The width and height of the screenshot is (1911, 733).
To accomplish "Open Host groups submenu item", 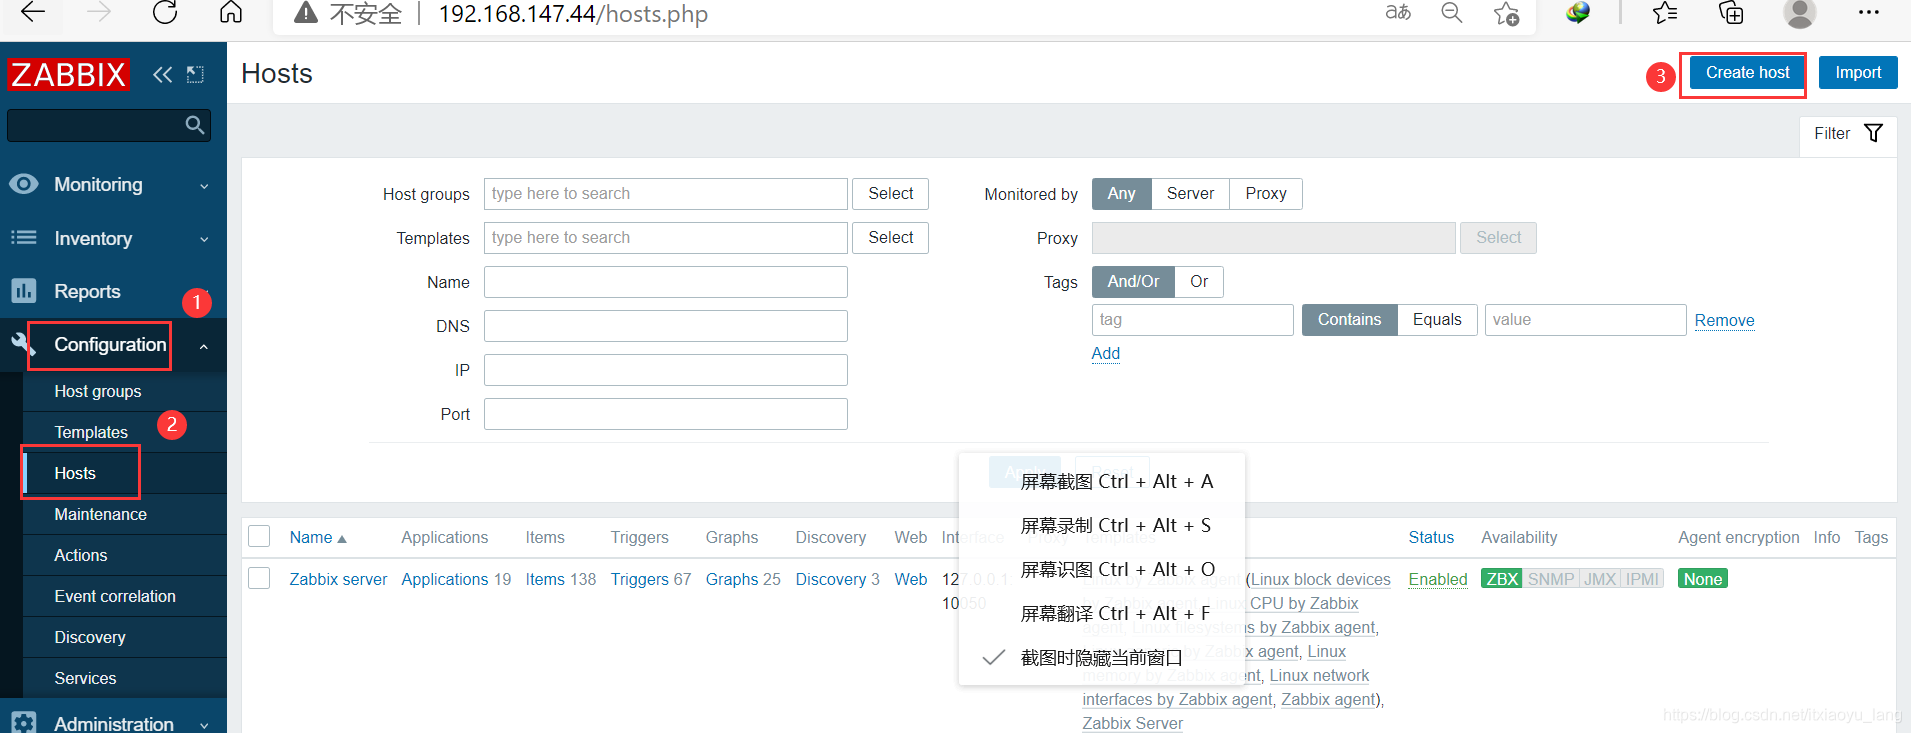I will coord(98,391).
